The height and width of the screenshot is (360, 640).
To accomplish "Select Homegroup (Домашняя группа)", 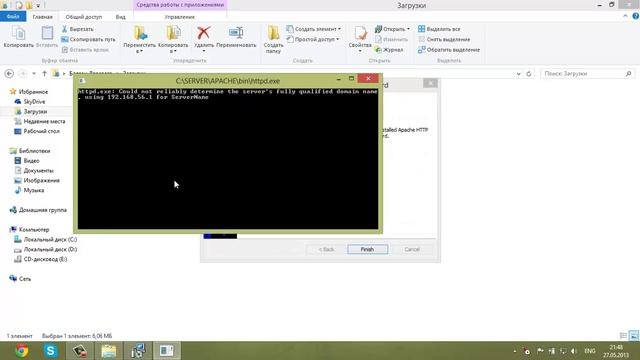I will (x=38, y=210).
